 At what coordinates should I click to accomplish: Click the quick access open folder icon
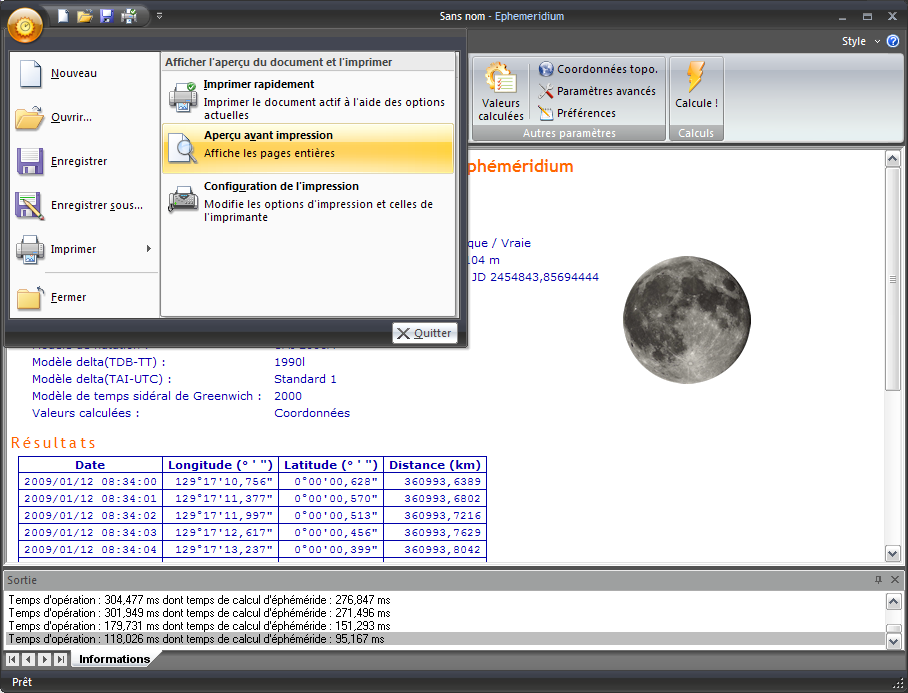85,16
